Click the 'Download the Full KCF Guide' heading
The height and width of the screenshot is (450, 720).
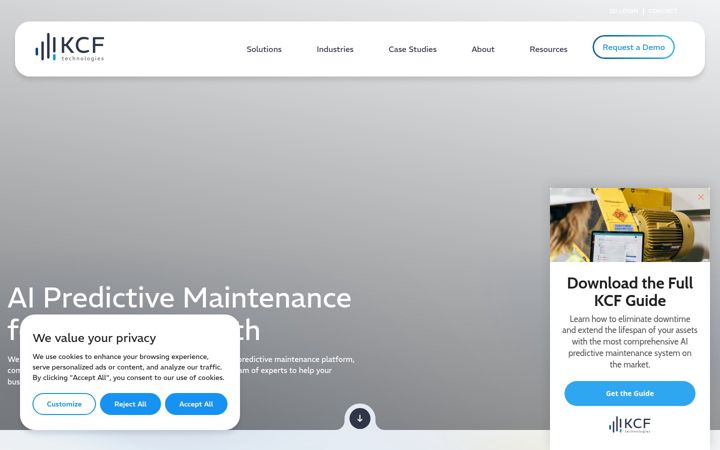pyautogui.click(x=630, y=292)
